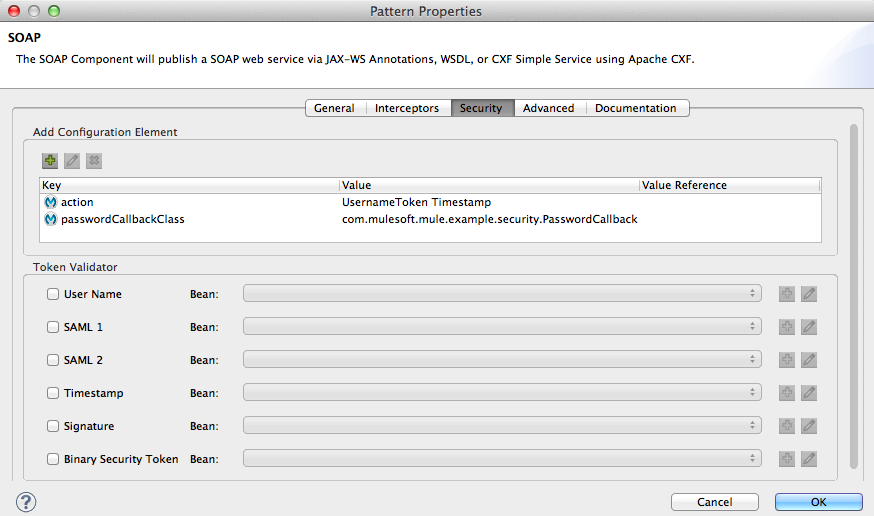874x516 pixels.
Task: Expand the Timestamp Bean dropdown
Action: (x=502, y=393)
